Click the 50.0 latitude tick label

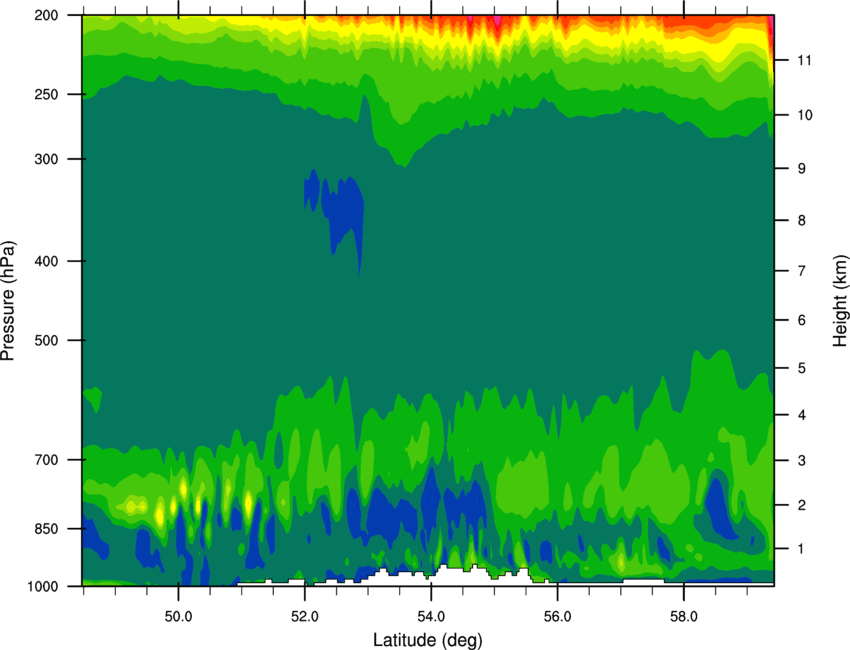click(x=178, y=617)
